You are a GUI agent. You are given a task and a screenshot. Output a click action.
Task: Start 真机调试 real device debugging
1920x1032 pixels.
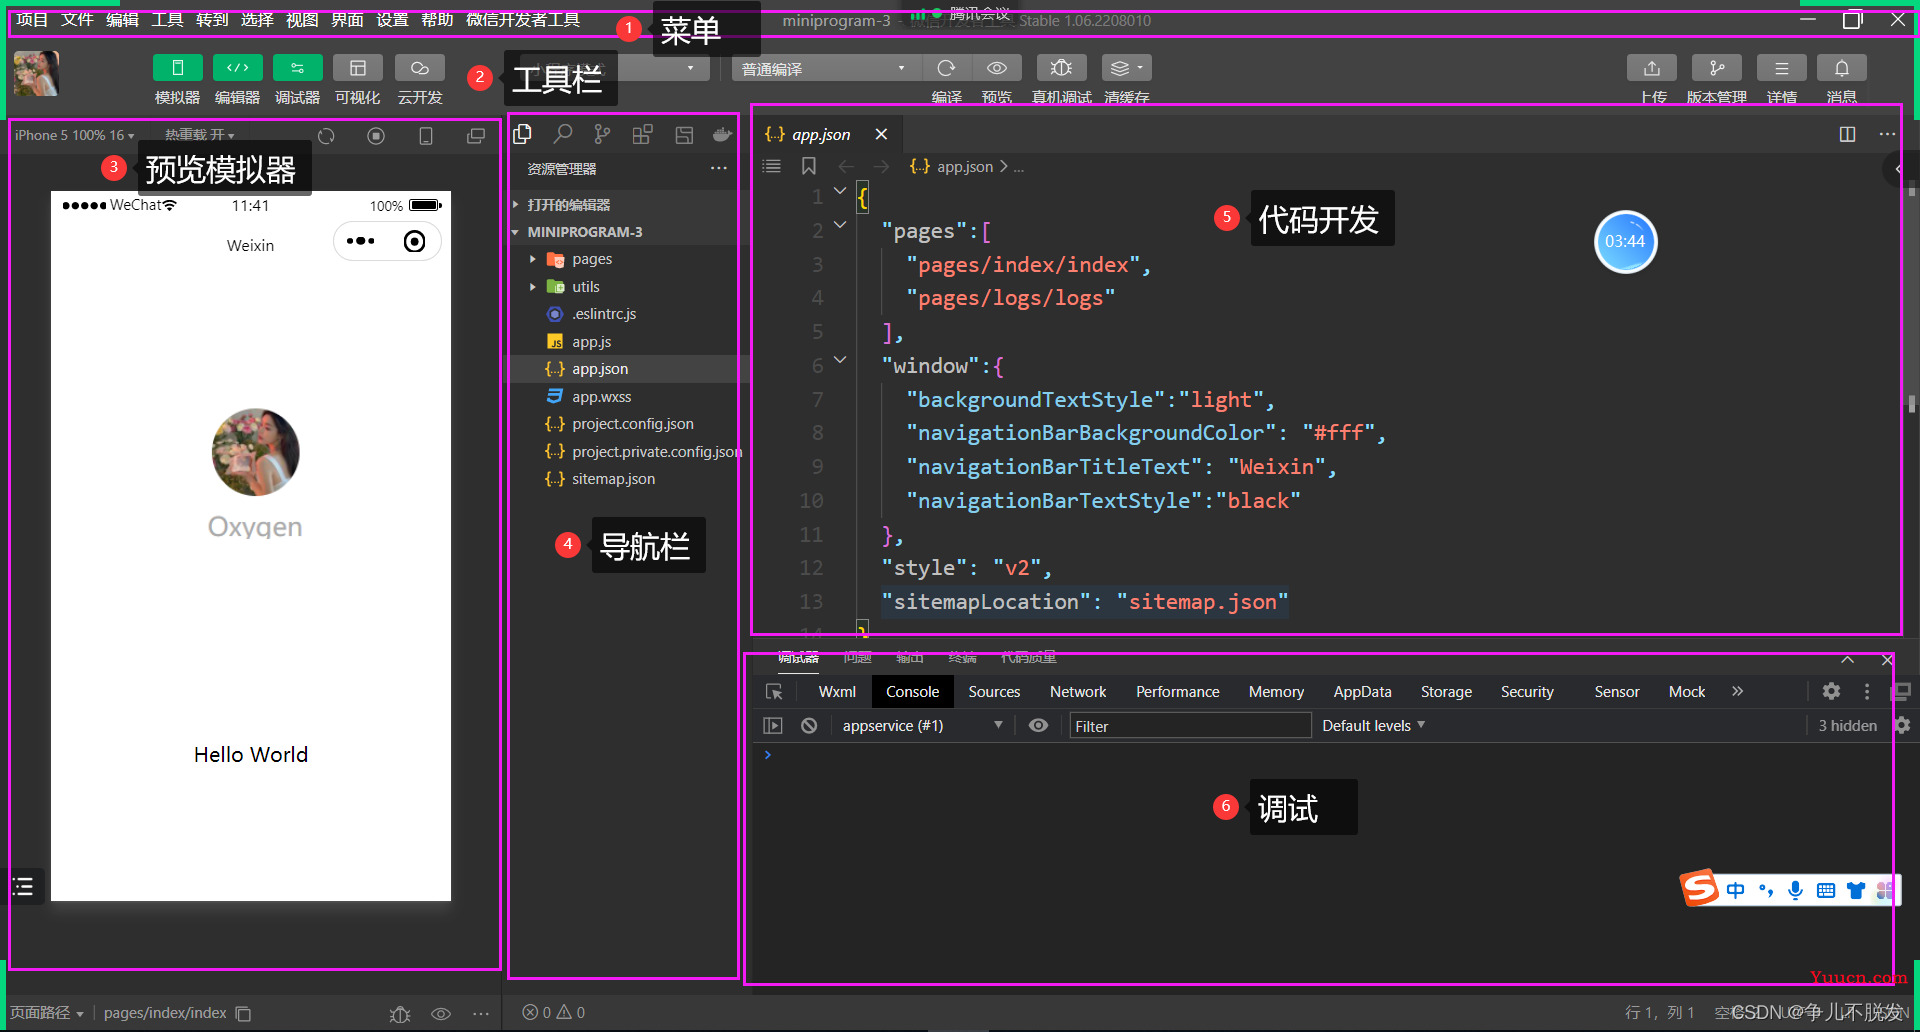click(1061, 68)
